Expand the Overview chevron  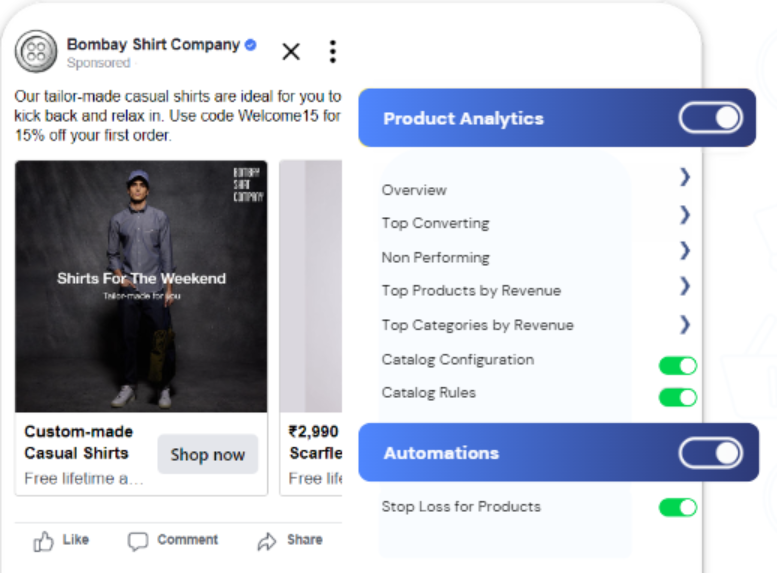tap(685, 177)
